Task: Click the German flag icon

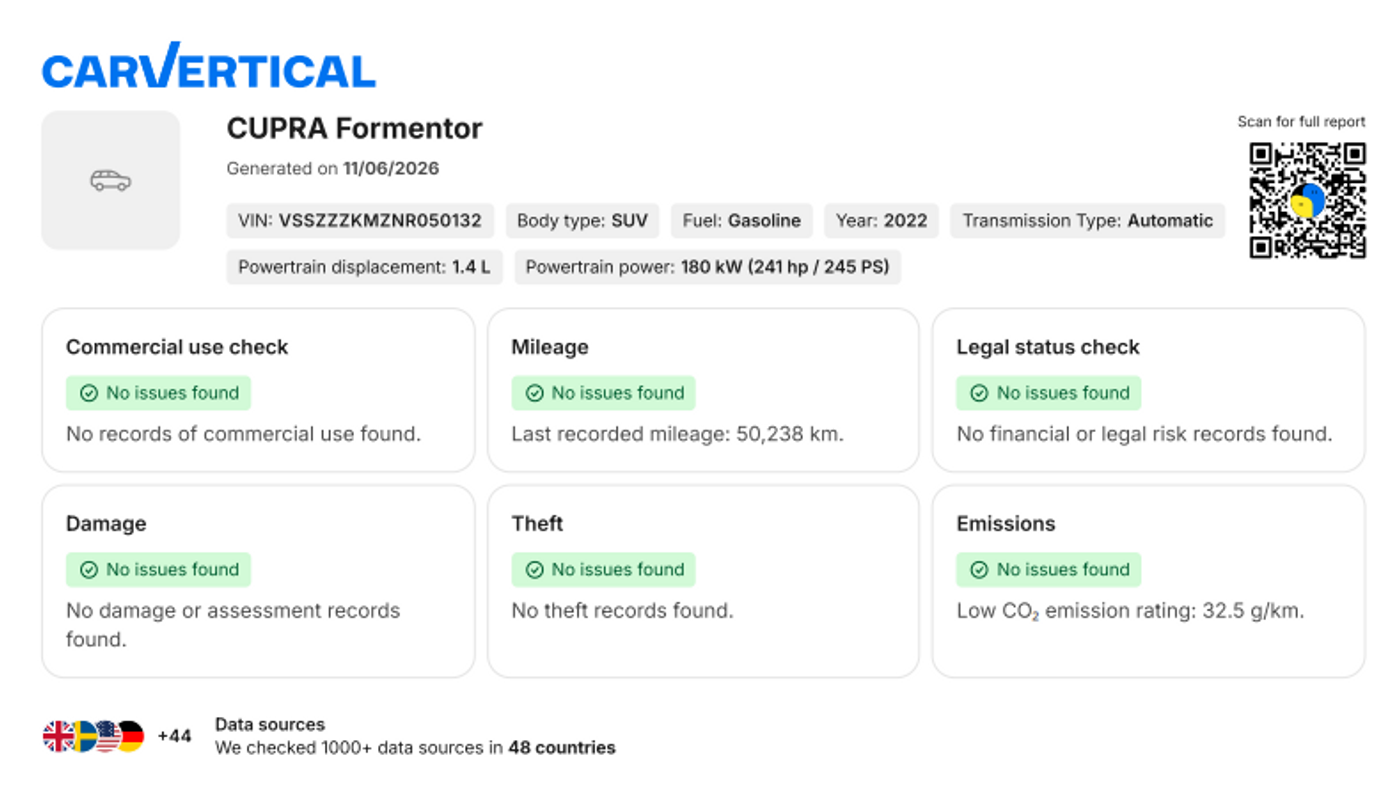Action: [x=132, y=737]
